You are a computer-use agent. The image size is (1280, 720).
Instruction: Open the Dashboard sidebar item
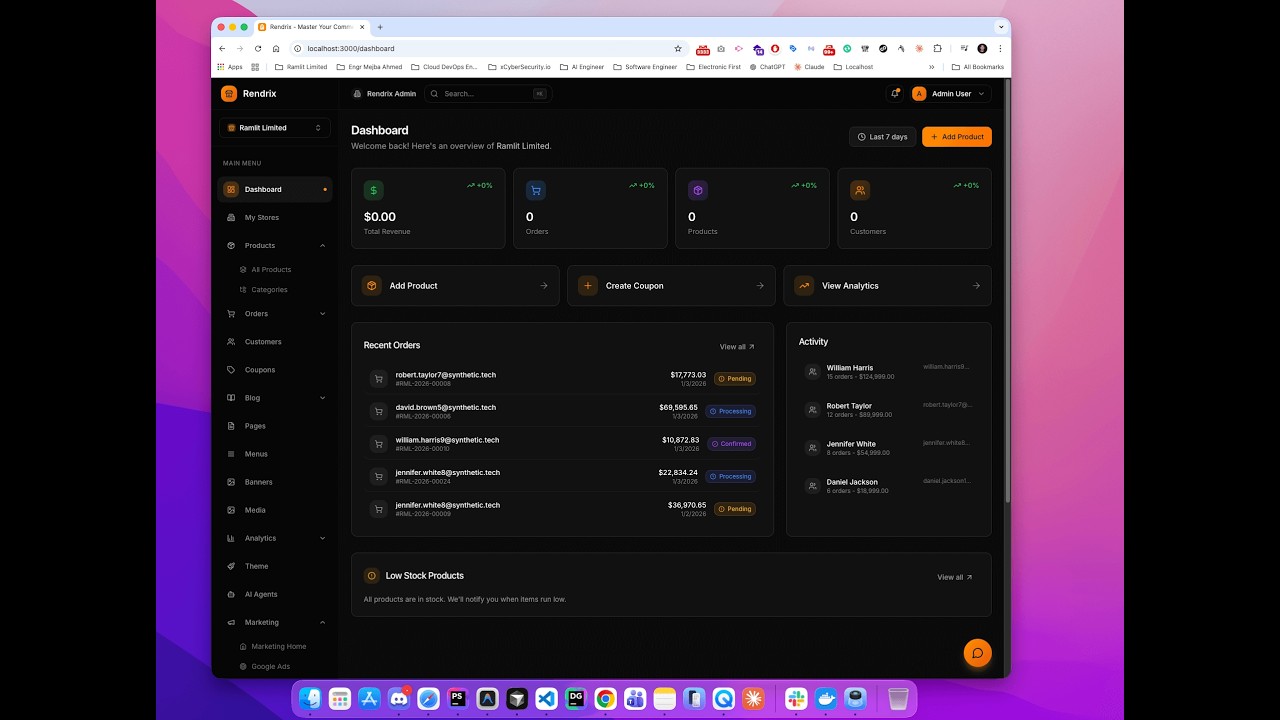[274, 189]
